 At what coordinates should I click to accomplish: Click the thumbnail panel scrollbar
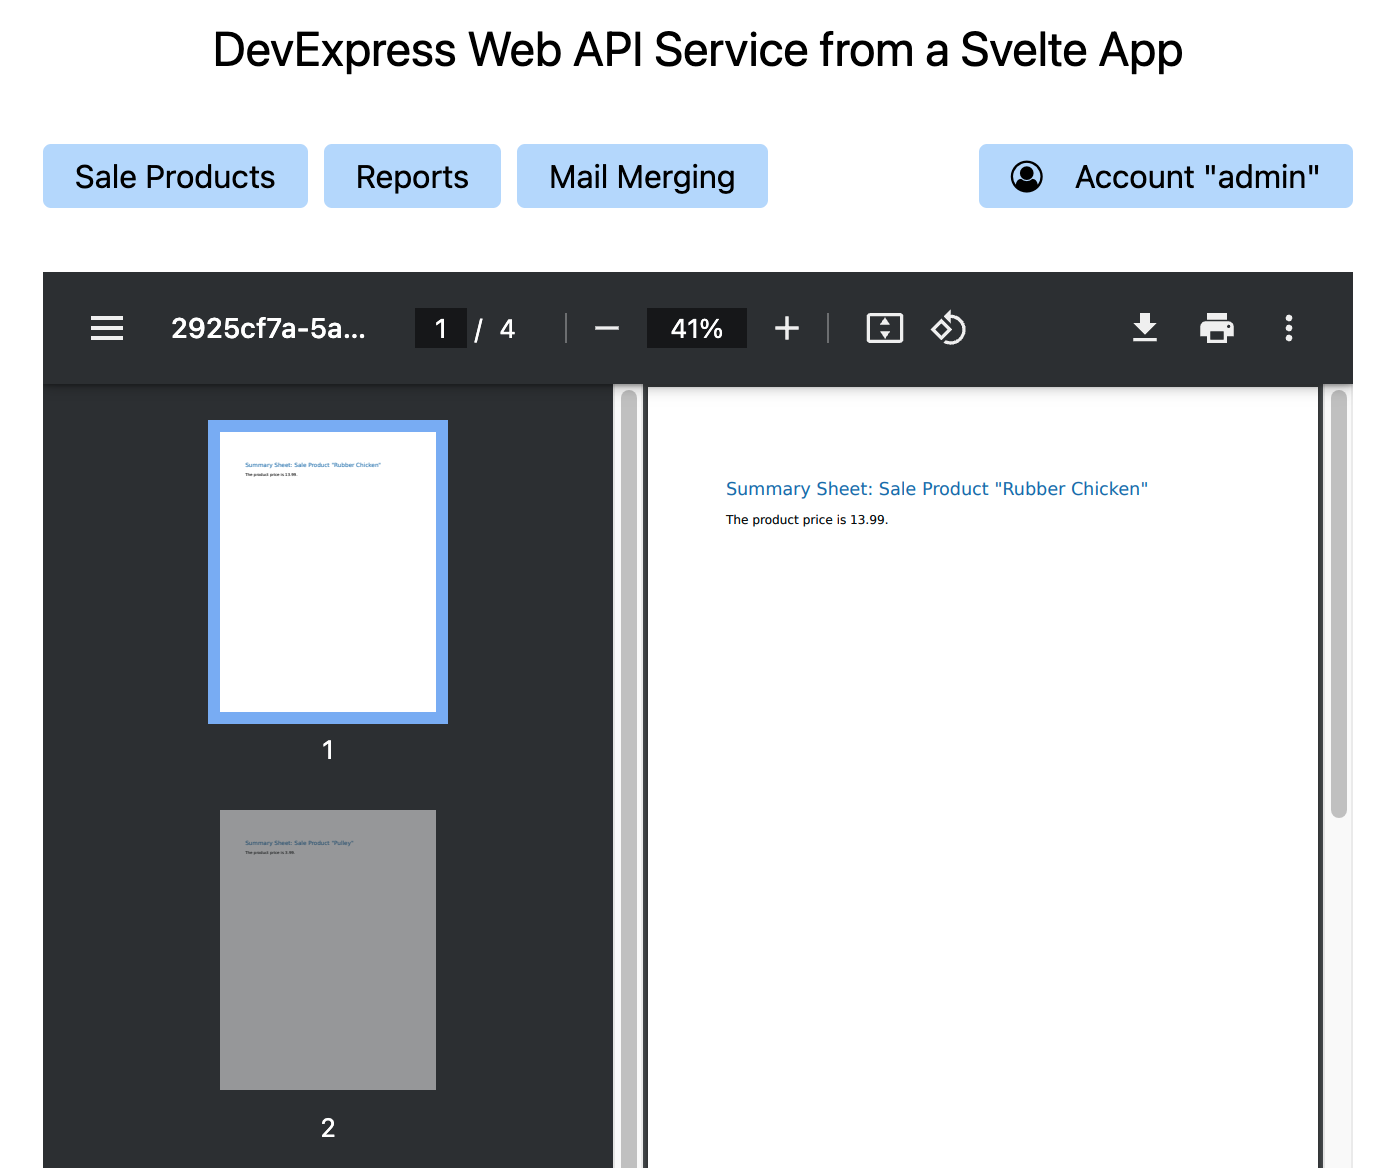click(x=629, y=778)
